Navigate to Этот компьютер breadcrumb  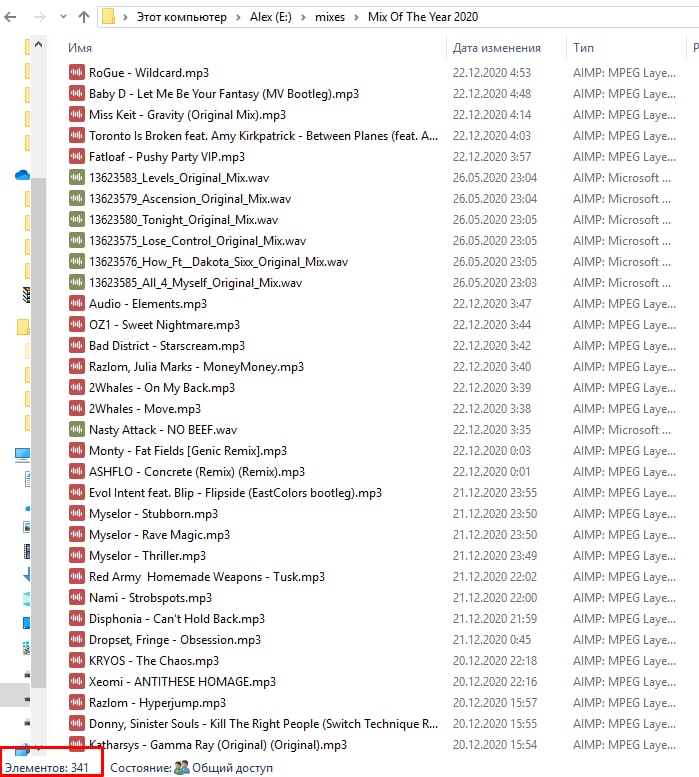click(x=181, y=17)
